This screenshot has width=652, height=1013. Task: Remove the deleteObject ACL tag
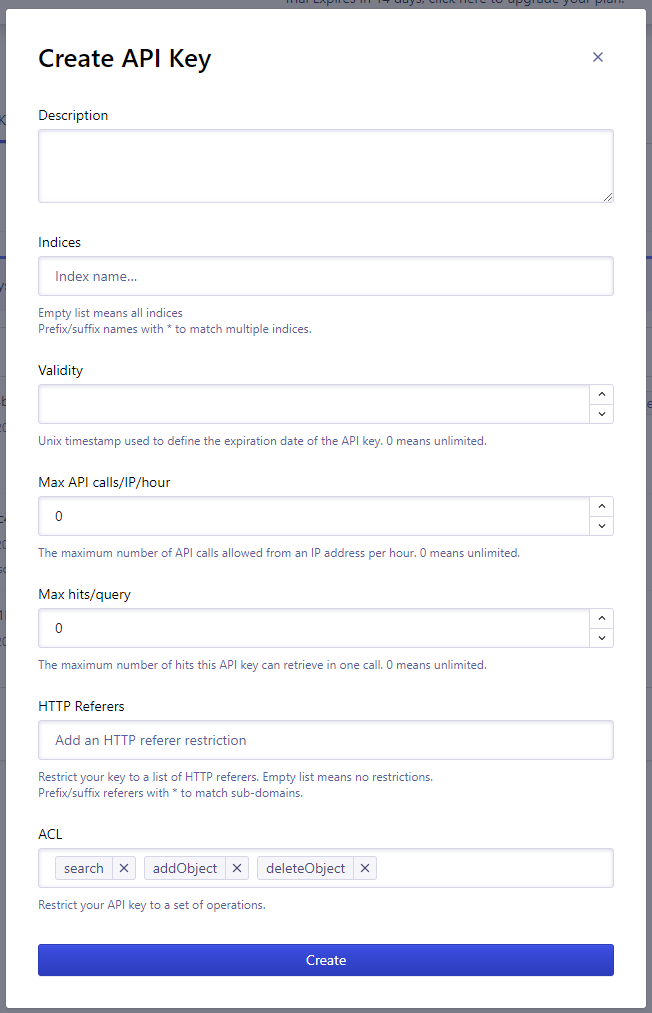pos(365,868)
